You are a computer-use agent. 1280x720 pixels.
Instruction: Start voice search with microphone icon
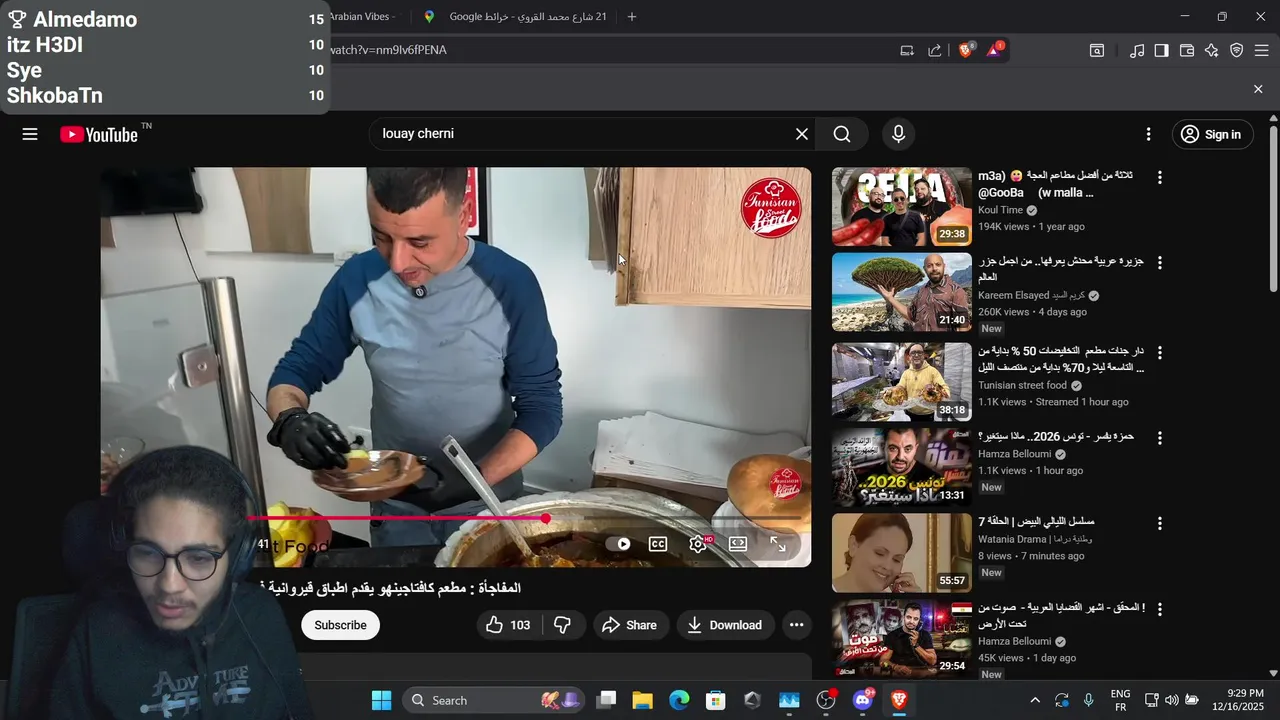(898, 134)
